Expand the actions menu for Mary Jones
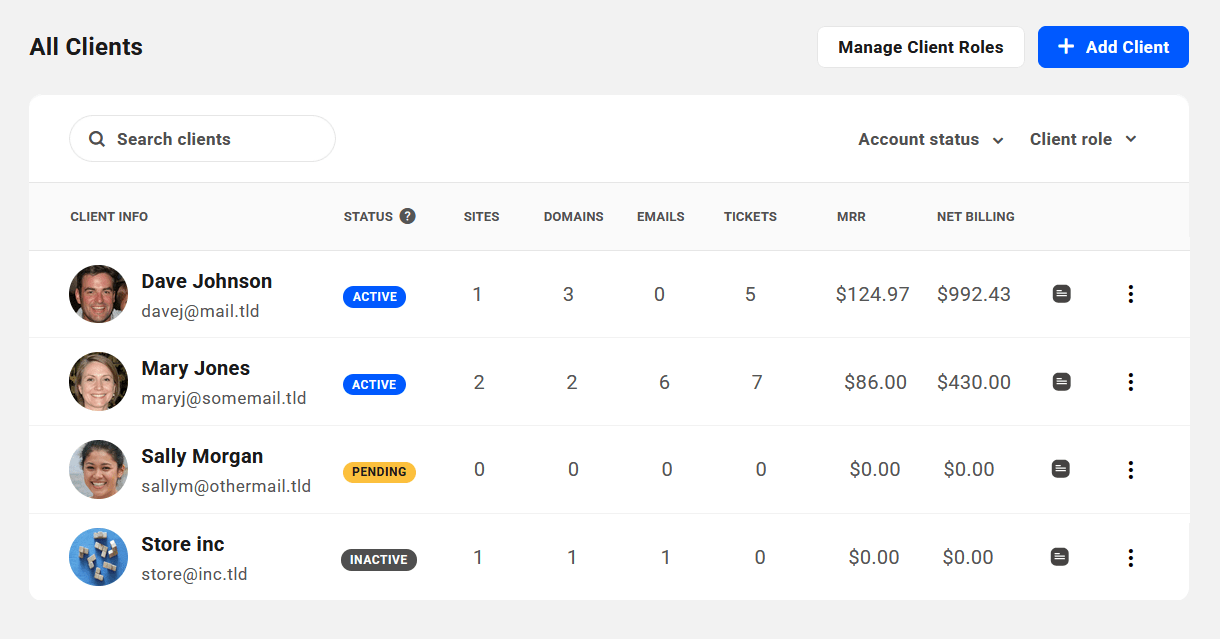 tap(1131, 381)
